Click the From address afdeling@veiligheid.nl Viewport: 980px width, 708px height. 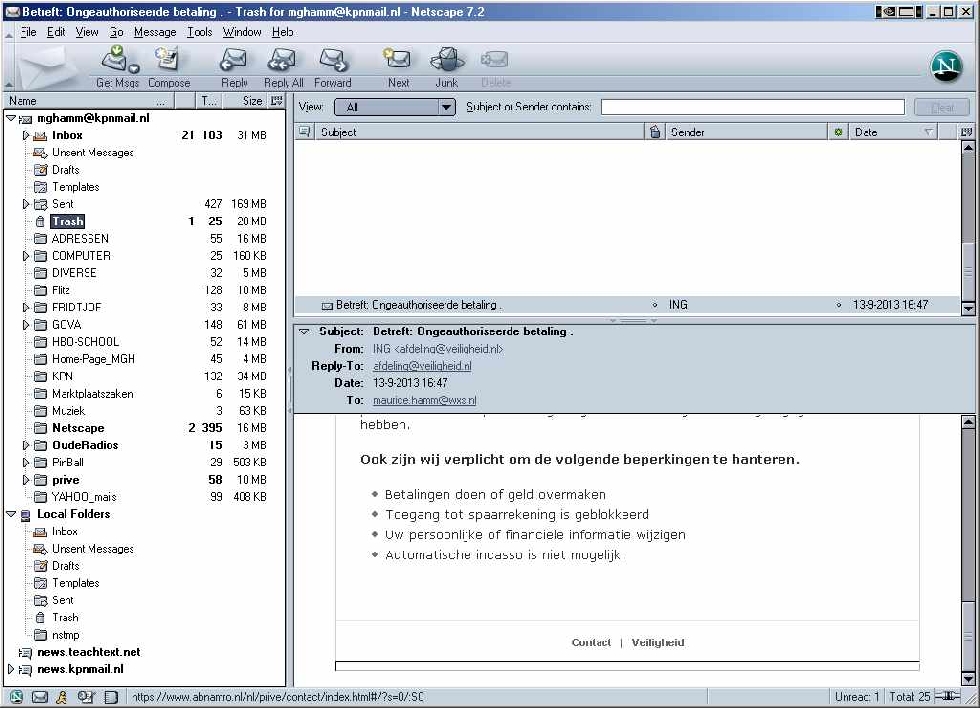coord(438,349)
